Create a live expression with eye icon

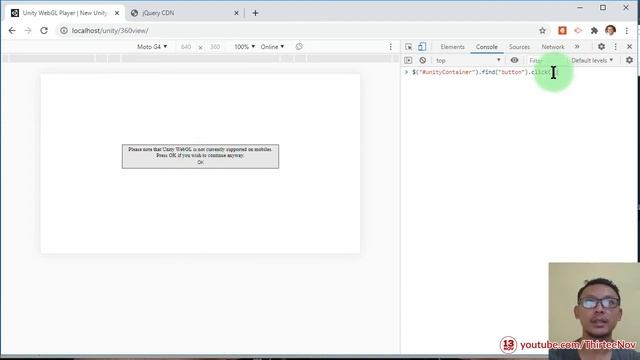pos(514,60)
